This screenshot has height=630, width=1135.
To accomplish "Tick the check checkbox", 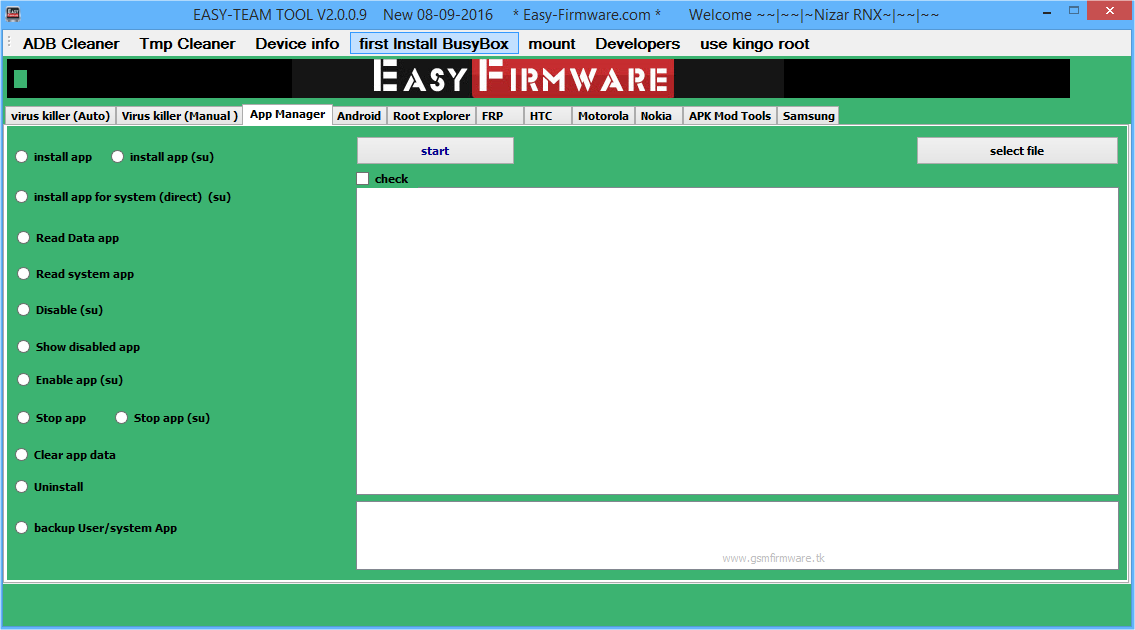I will point(363,179).
